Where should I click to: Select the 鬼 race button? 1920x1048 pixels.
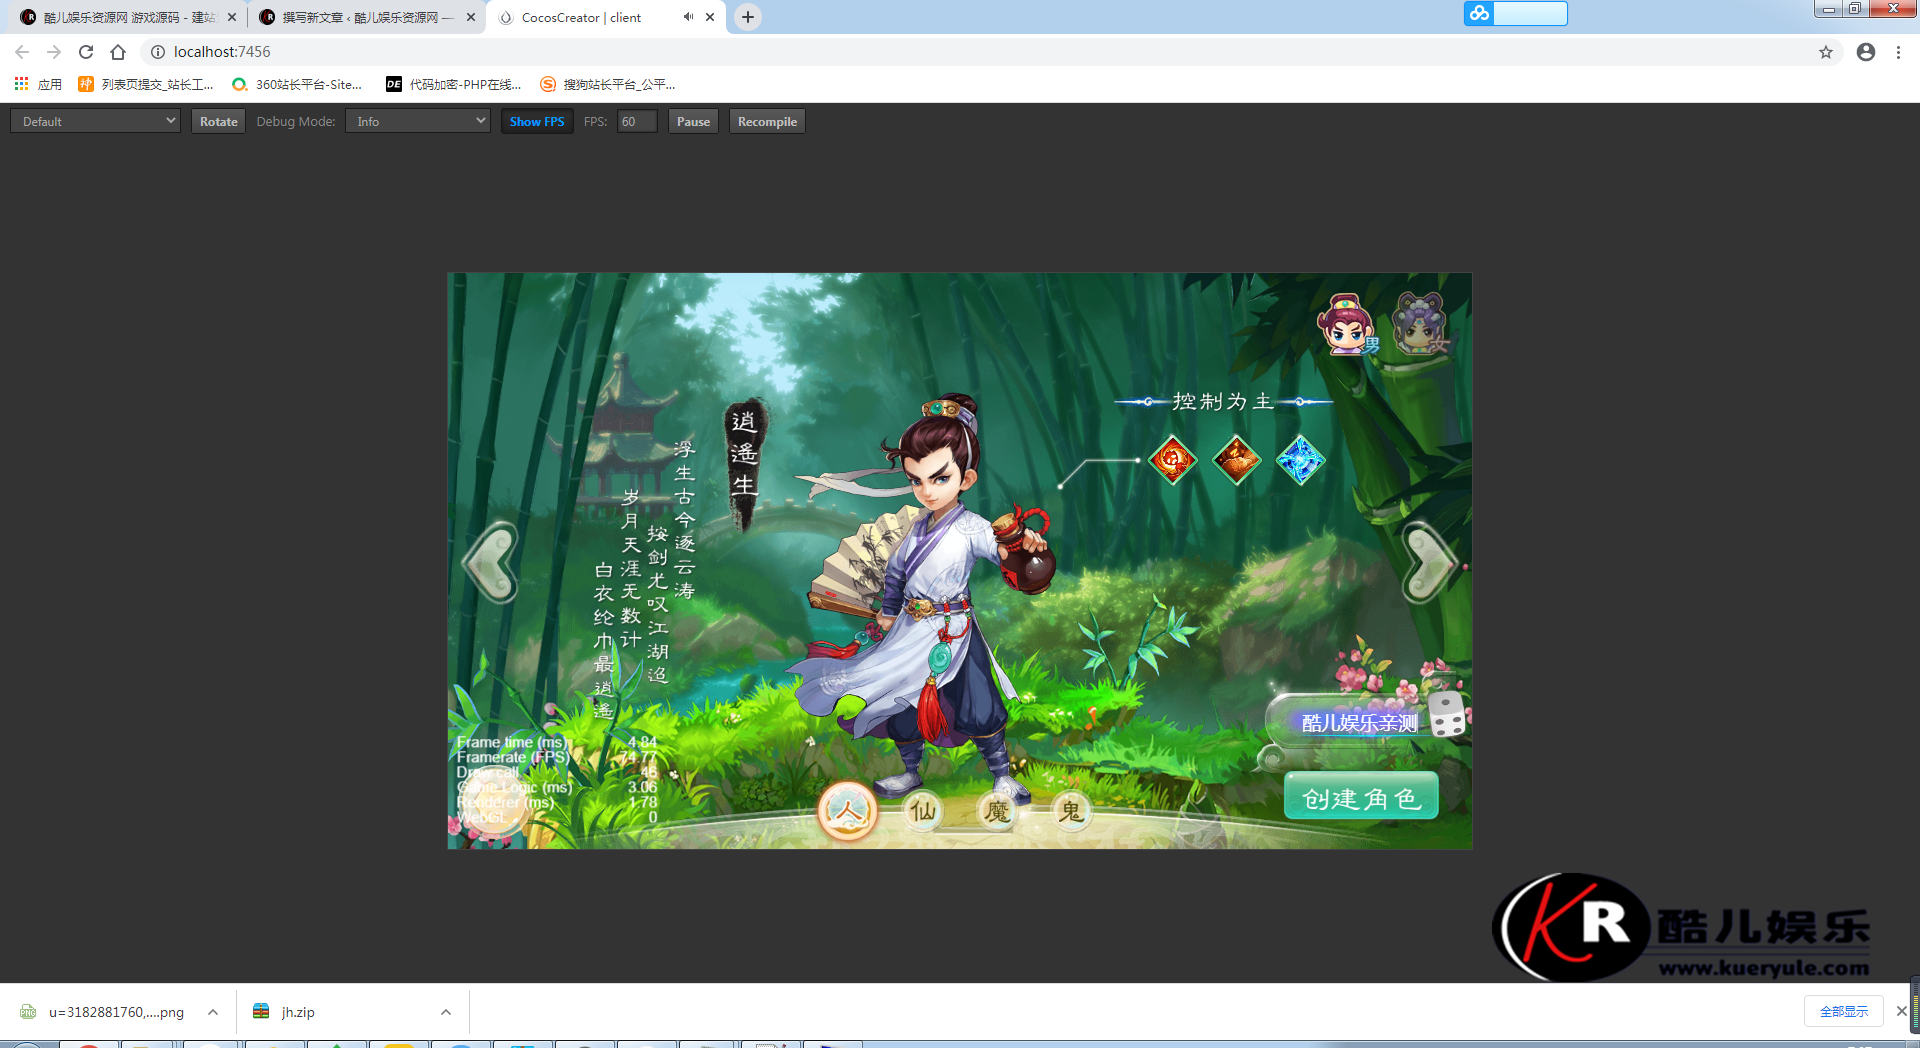pos(1071,810)
